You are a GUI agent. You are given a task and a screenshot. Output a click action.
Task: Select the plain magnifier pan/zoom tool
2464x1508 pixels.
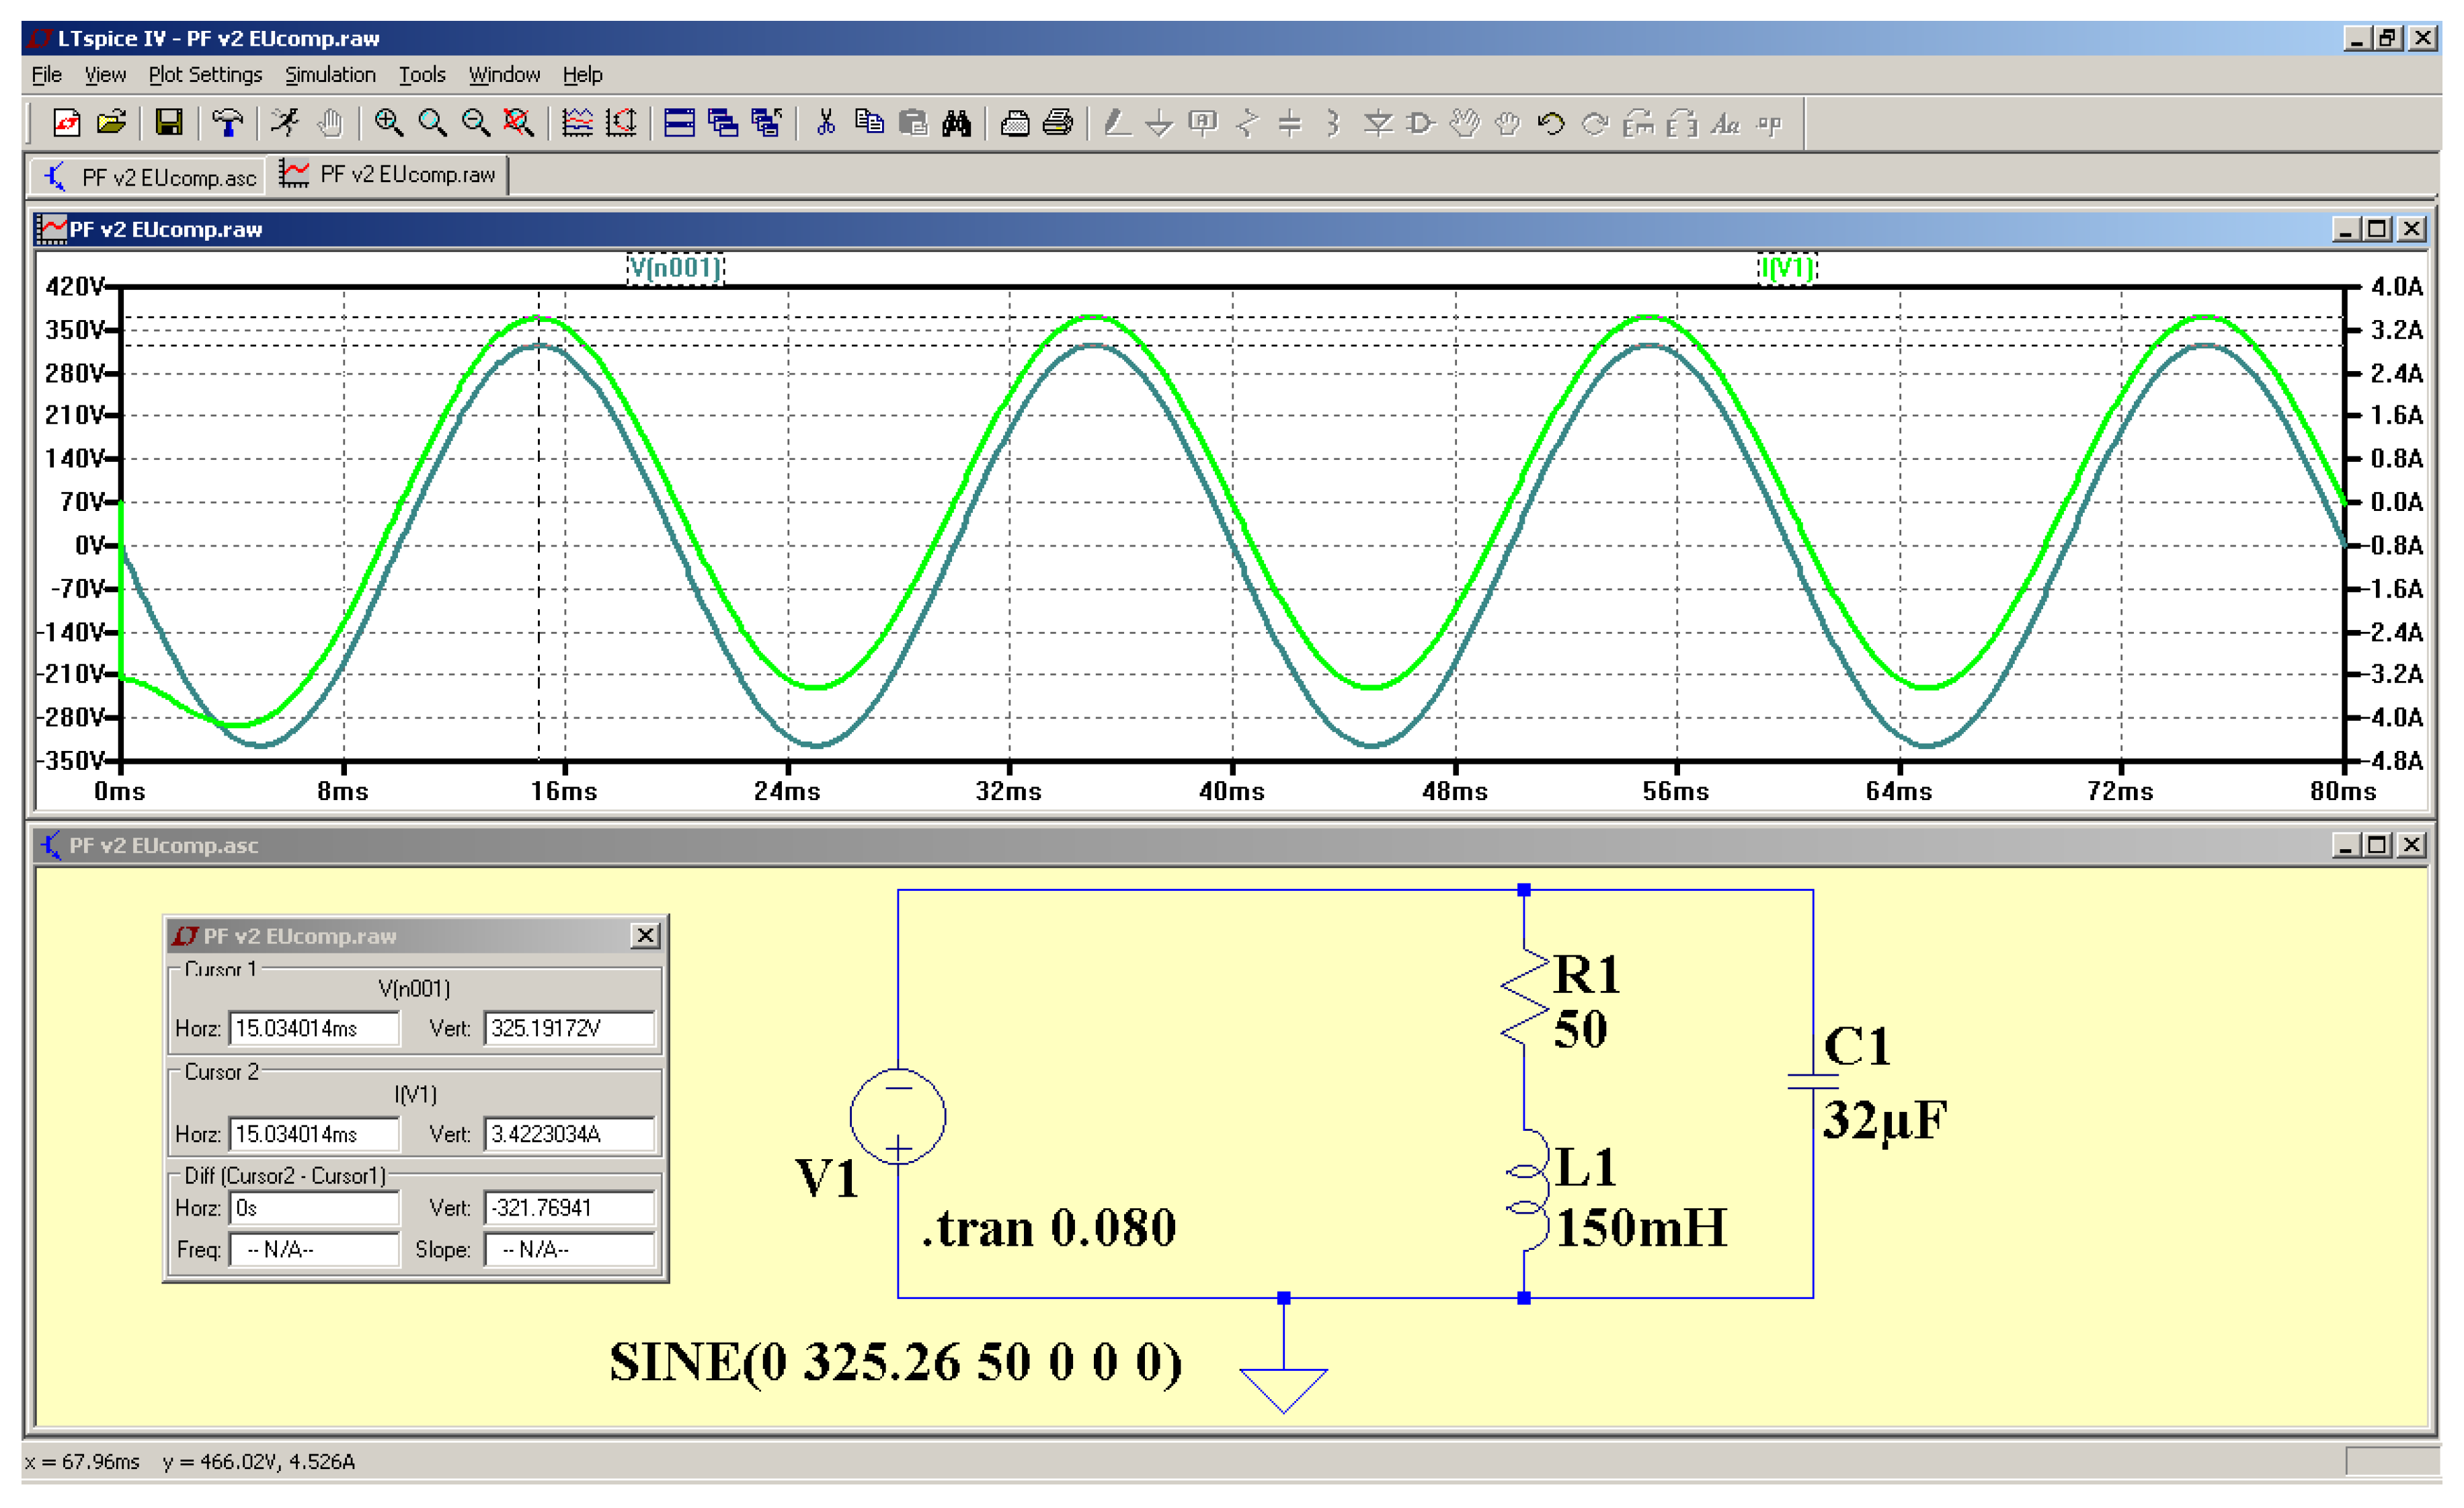pyautogui.click(x=432, y=123)
